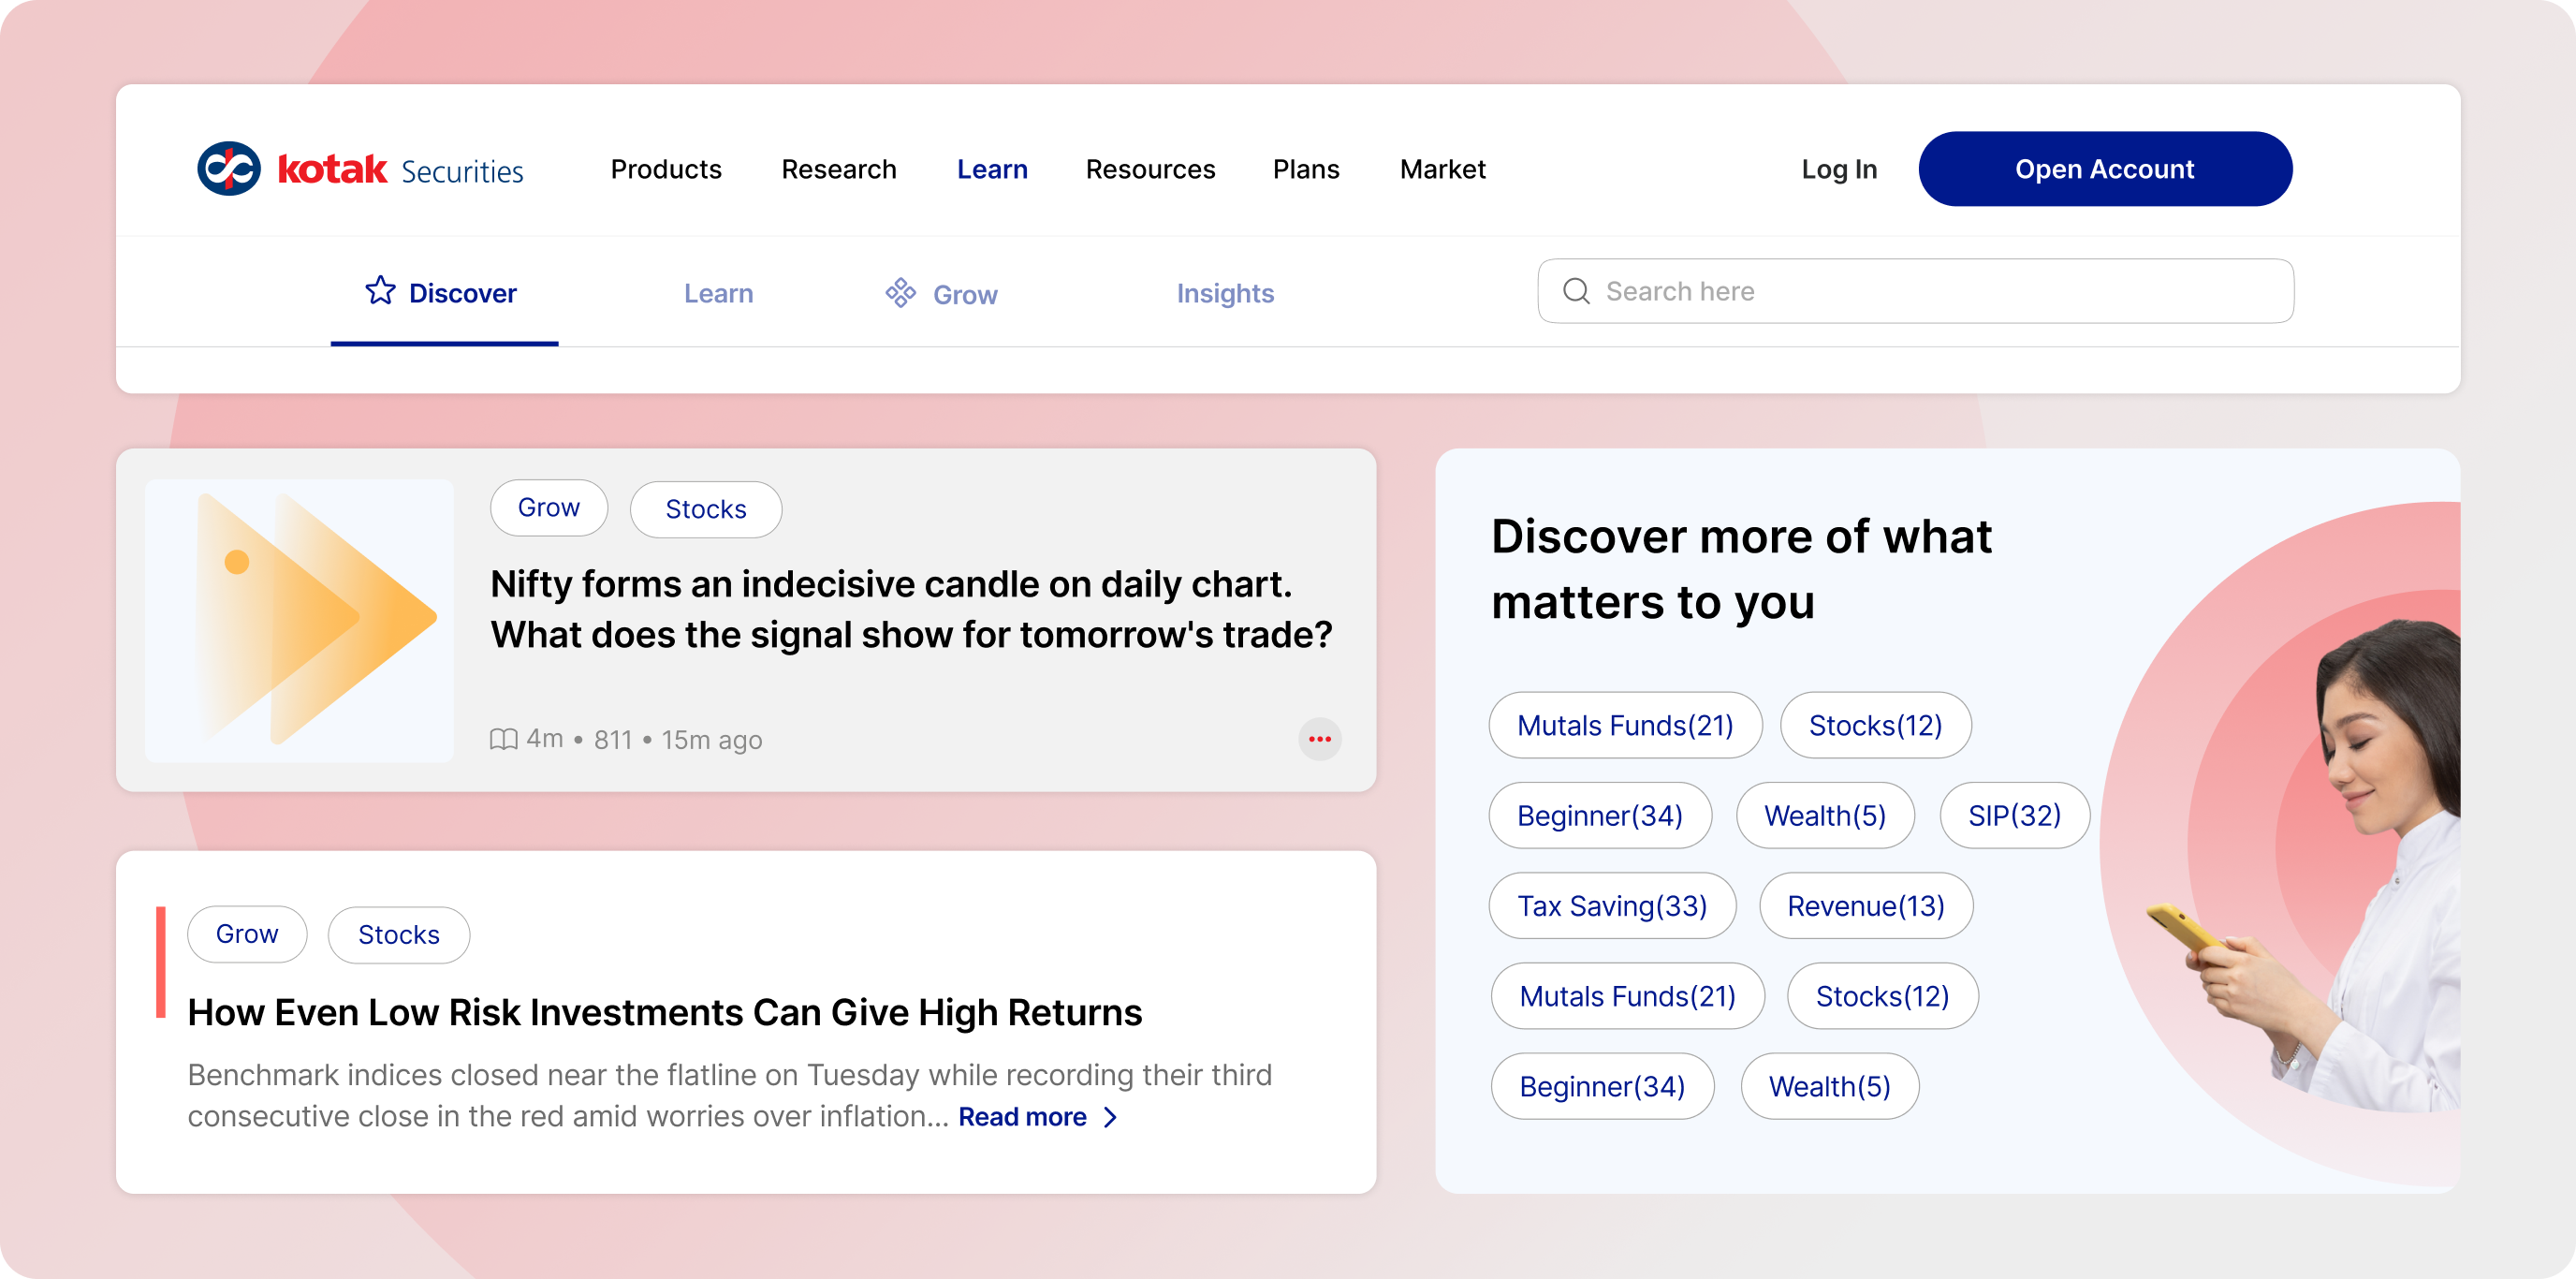Select Learn in the top navigation
This screenshot has height=1279, width=2576.
click(992, 169)
